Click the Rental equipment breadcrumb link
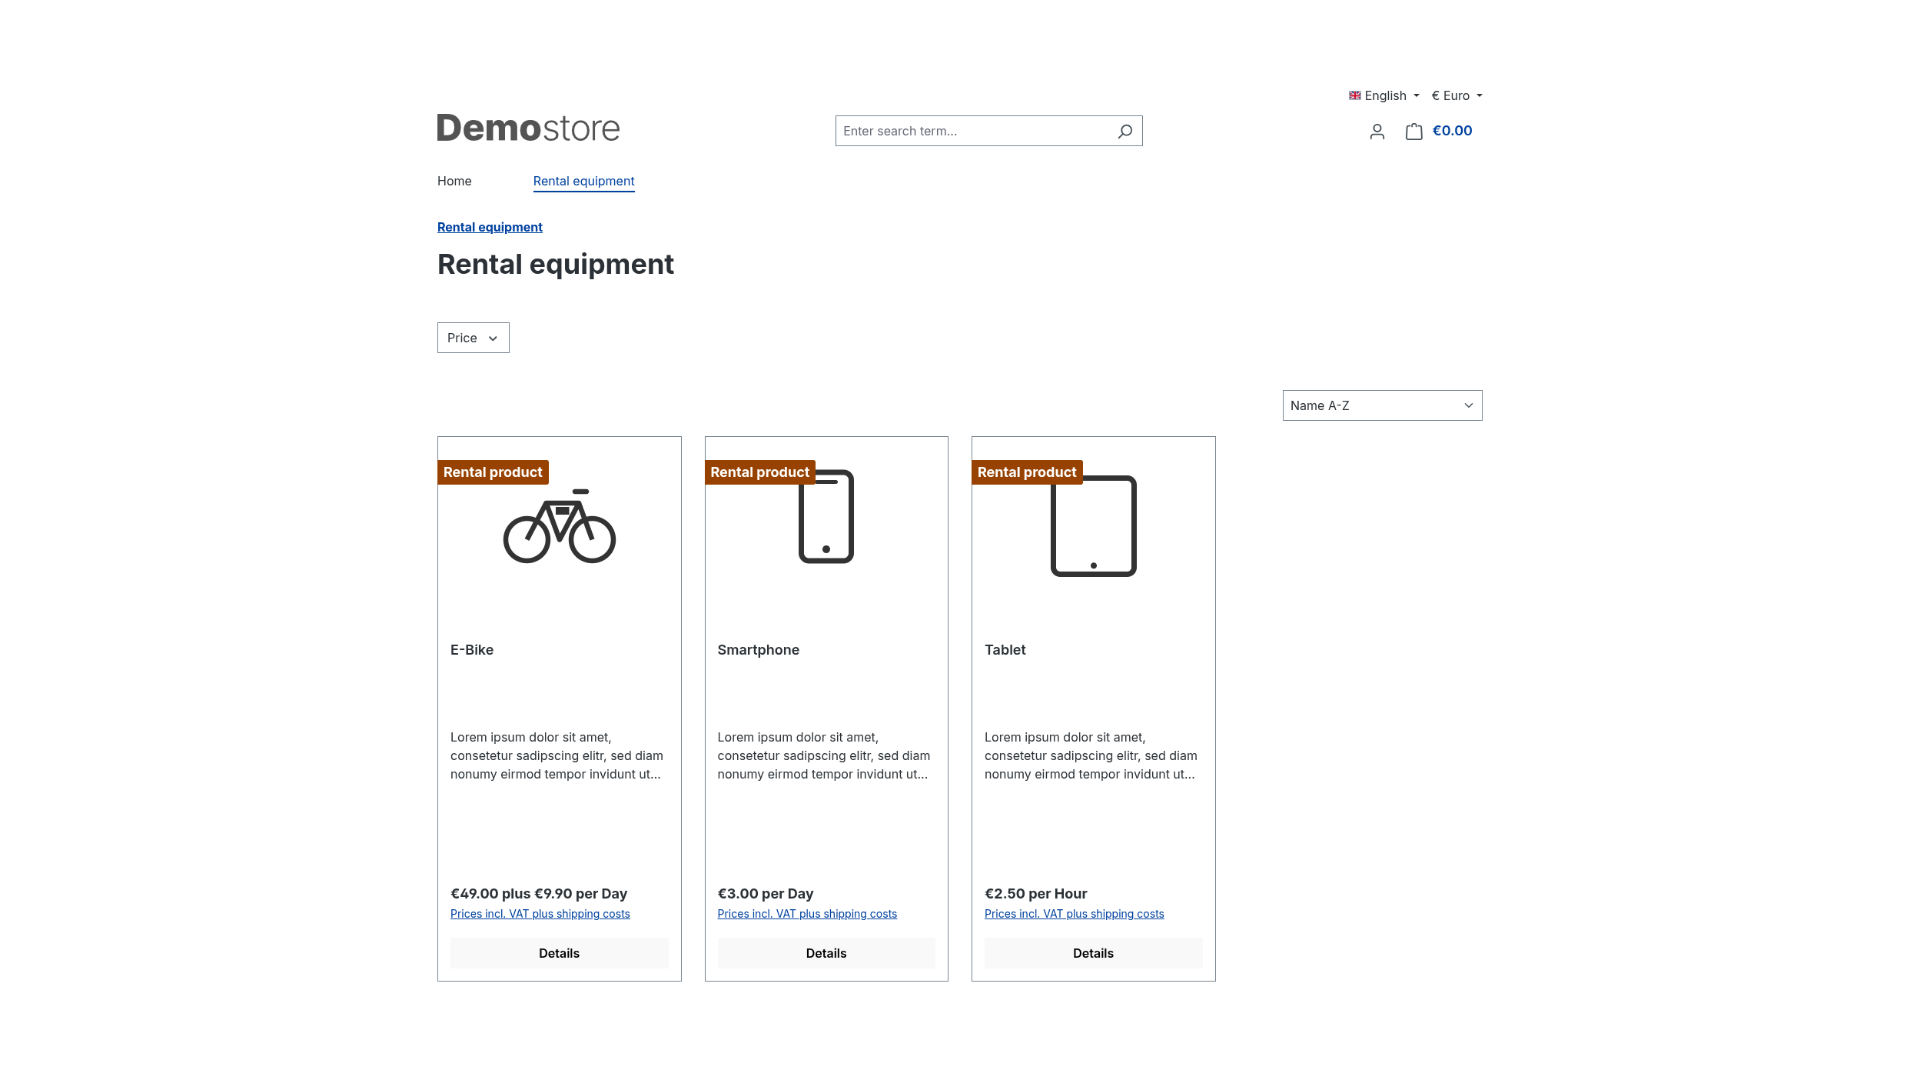 click(x=490, y=227)
